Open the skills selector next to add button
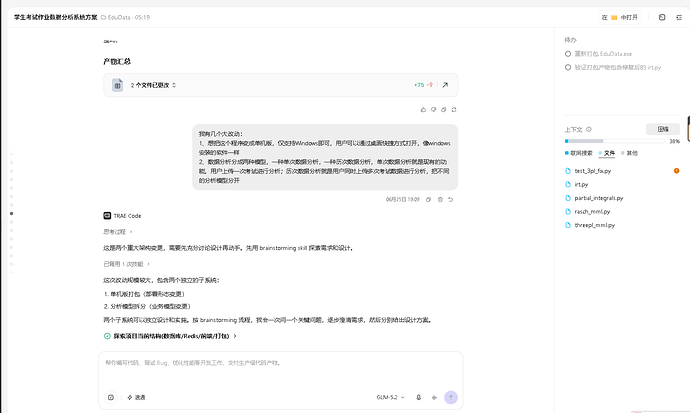The width and height of the screenshot is (690, 413). pos(136,397)
